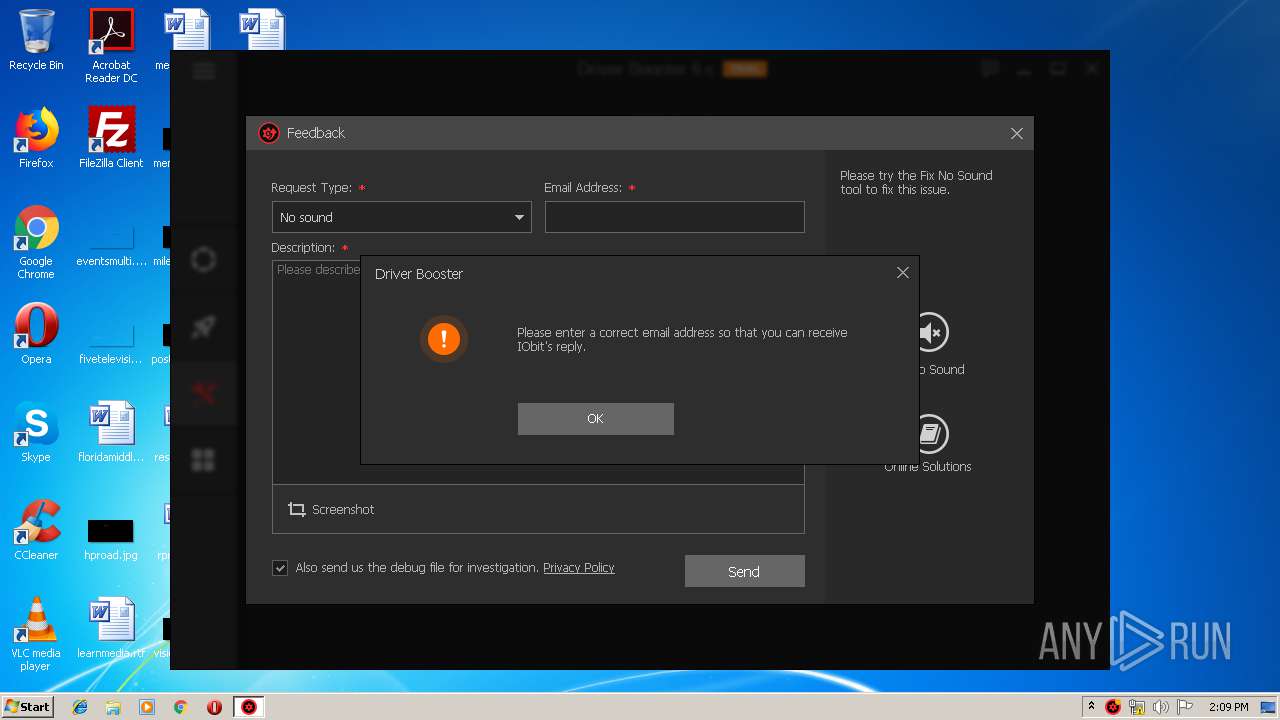The image size is (1280, 720).
Task: Open the Driver Booster hamburger menu
Action: tap(204, 70)
